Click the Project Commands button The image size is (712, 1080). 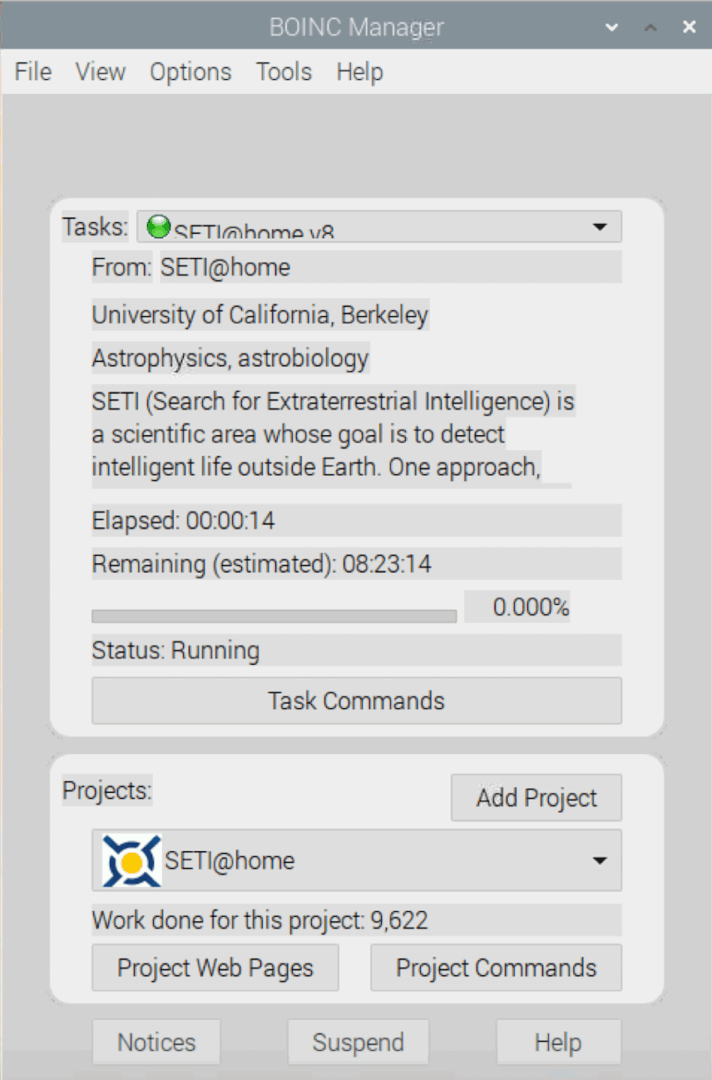tap(495, 967)
